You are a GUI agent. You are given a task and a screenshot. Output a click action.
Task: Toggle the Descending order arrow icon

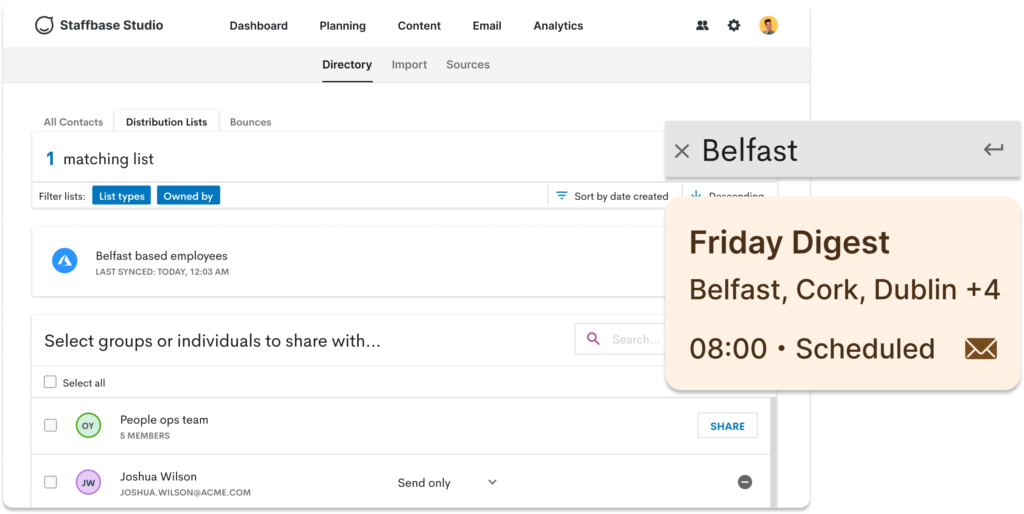click(x=696, y=195)
